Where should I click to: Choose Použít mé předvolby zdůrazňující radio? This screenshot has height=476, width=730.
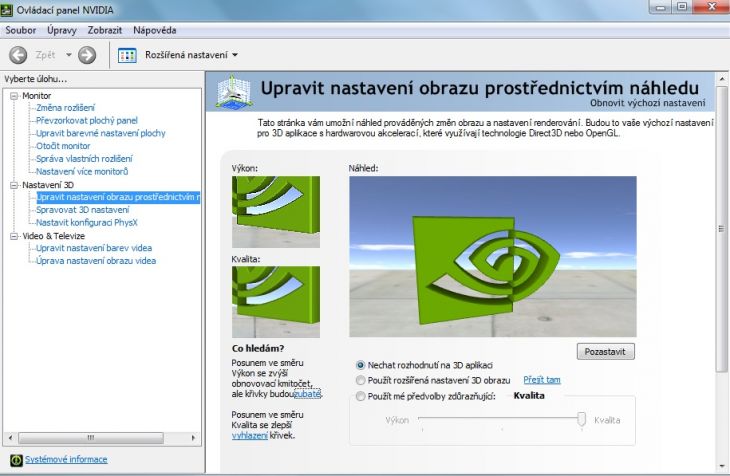(x=360, y=396)
